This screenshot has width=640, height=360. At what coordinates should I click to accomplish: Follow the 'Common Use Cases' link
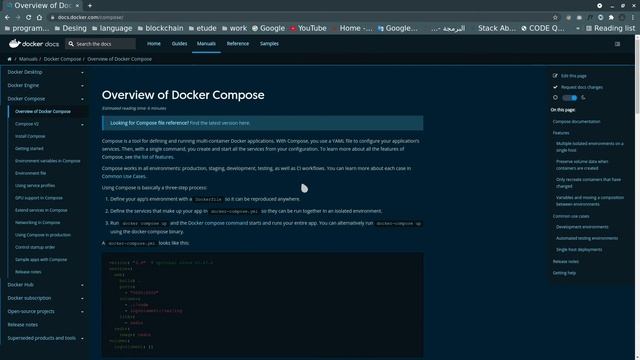tap(124, 176)
